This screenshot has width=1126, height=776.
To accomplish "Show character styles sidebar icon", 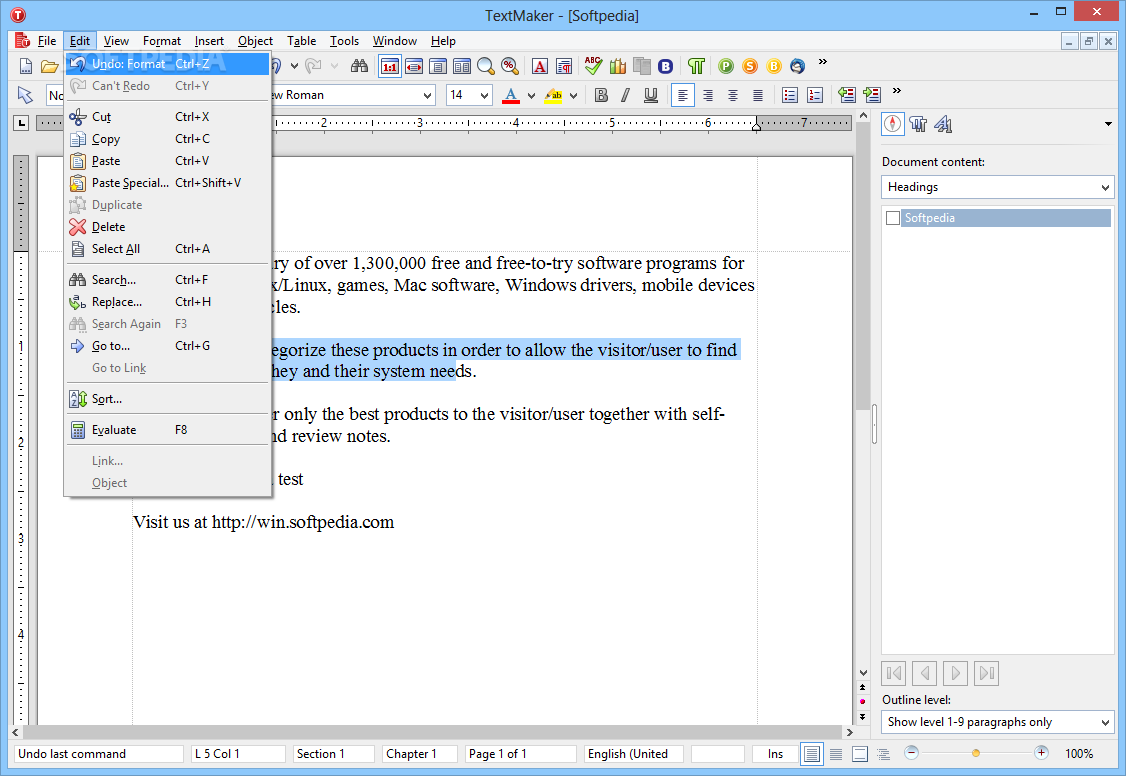I will click(943, 124).
